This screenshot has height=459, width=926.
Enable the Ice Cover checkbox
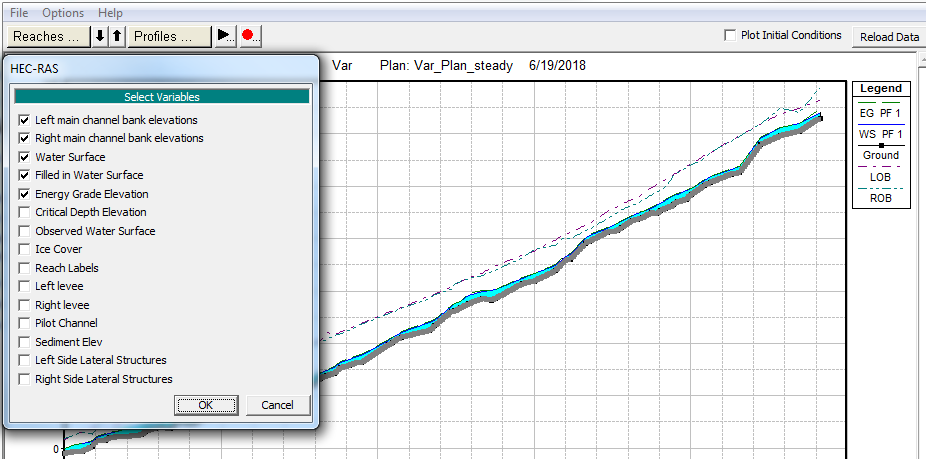point(24,249)
